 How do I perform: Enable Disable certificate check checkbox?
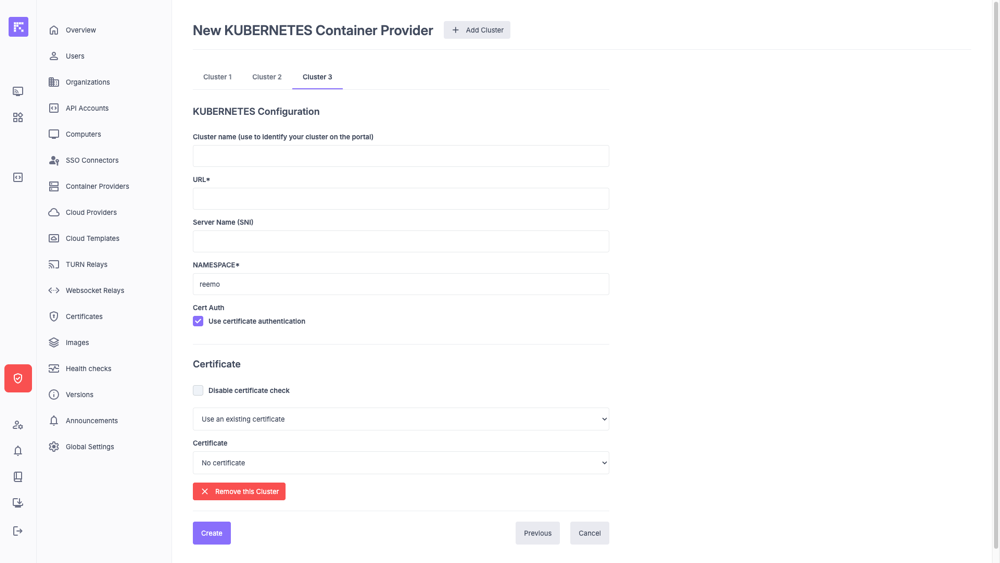coord(198,390)
